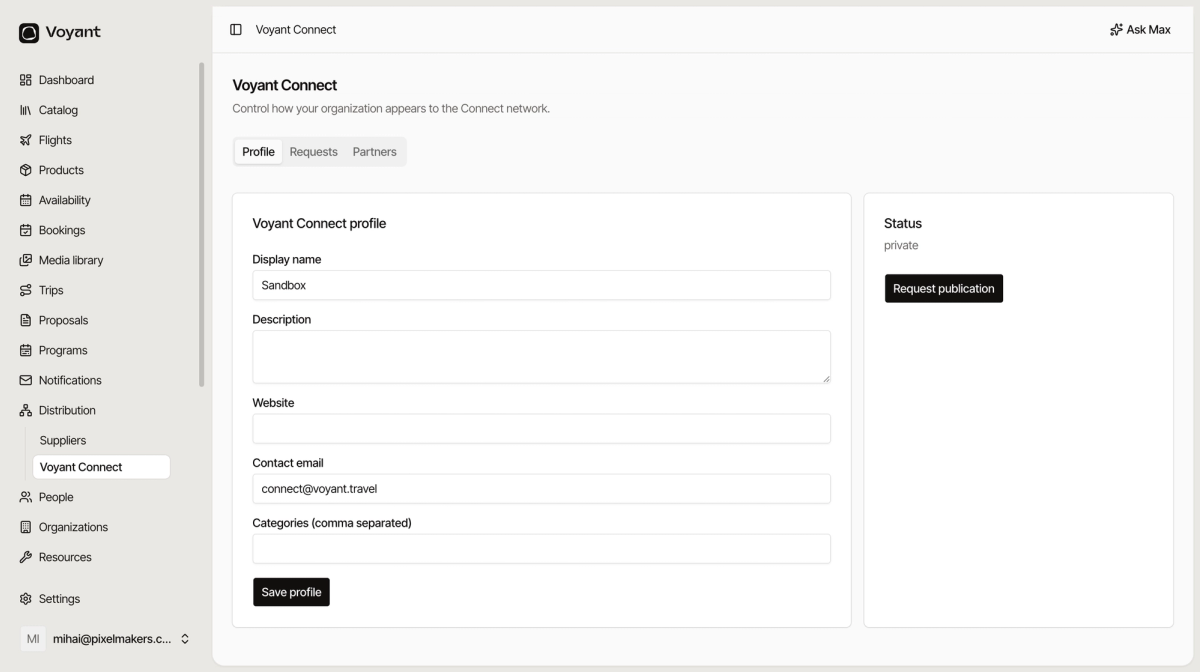Image resolution: width=1200 pixels, height=672 pixels.
Task: Click the Status heading
Action: coord(903,223)
